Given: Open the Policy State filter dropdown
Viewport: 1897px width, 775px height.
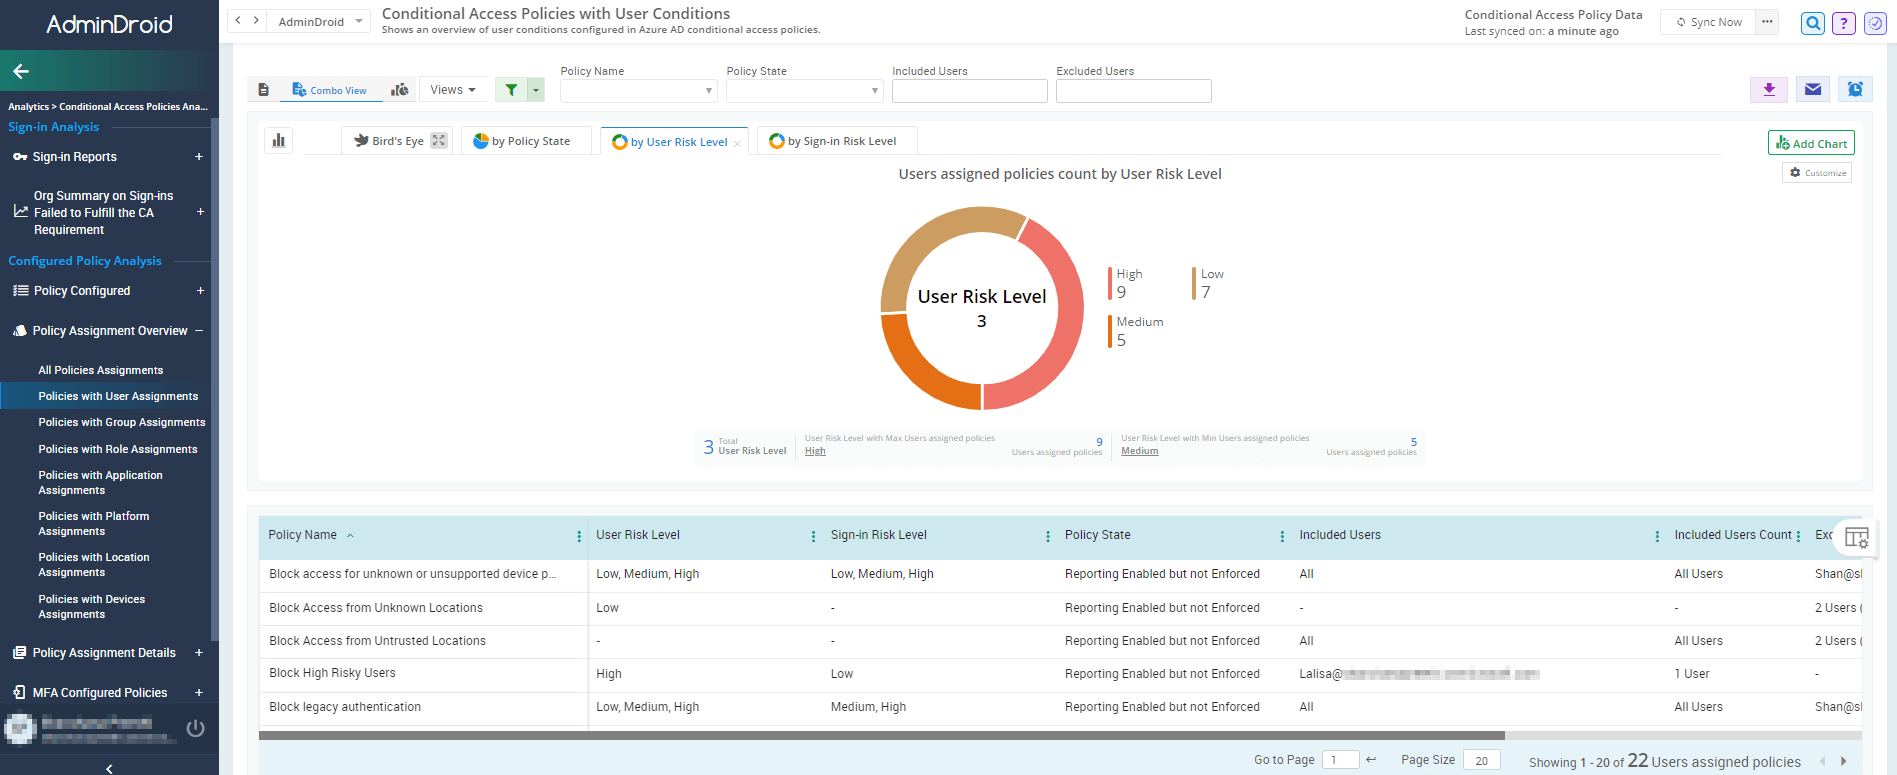Looking at the screenshot, I should tap(804, 91).
